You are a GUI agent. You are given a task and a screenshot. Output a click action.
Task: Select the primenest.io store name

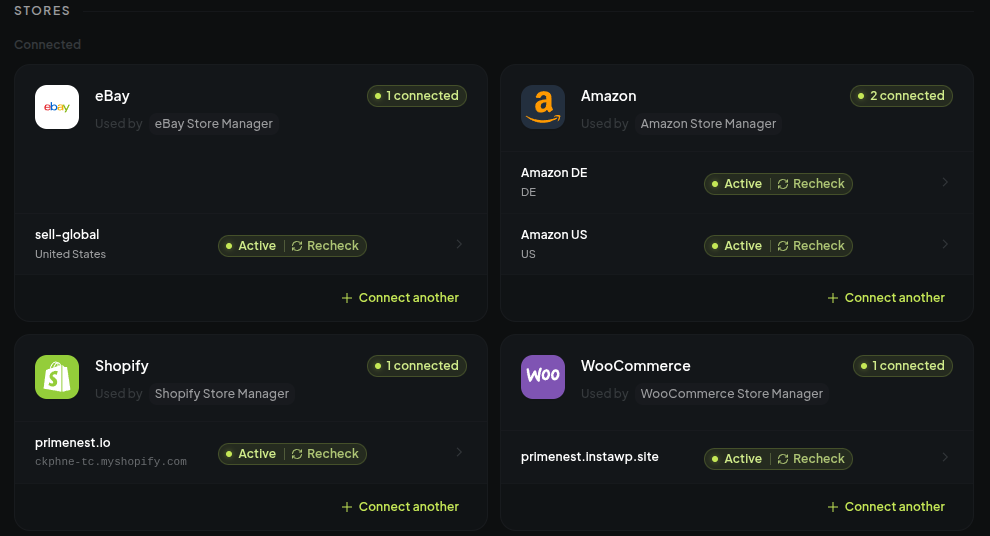tap(73, 443)
